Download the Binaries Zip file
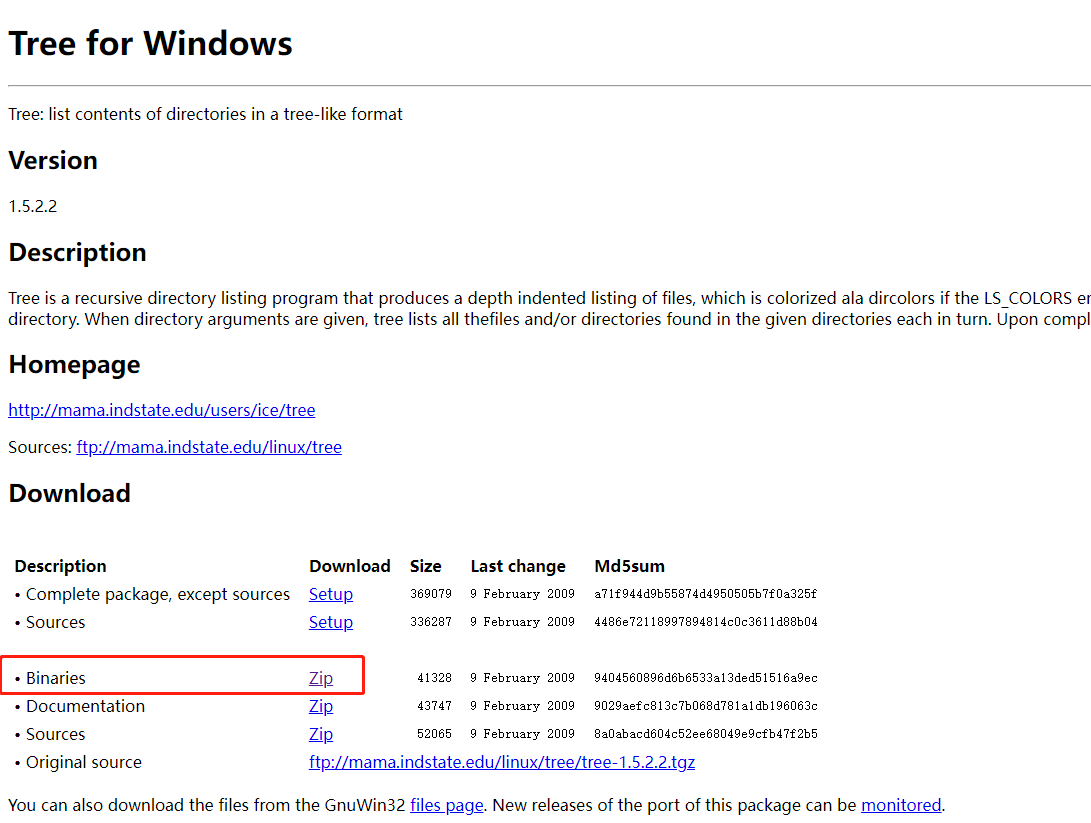 coord(321,678)
